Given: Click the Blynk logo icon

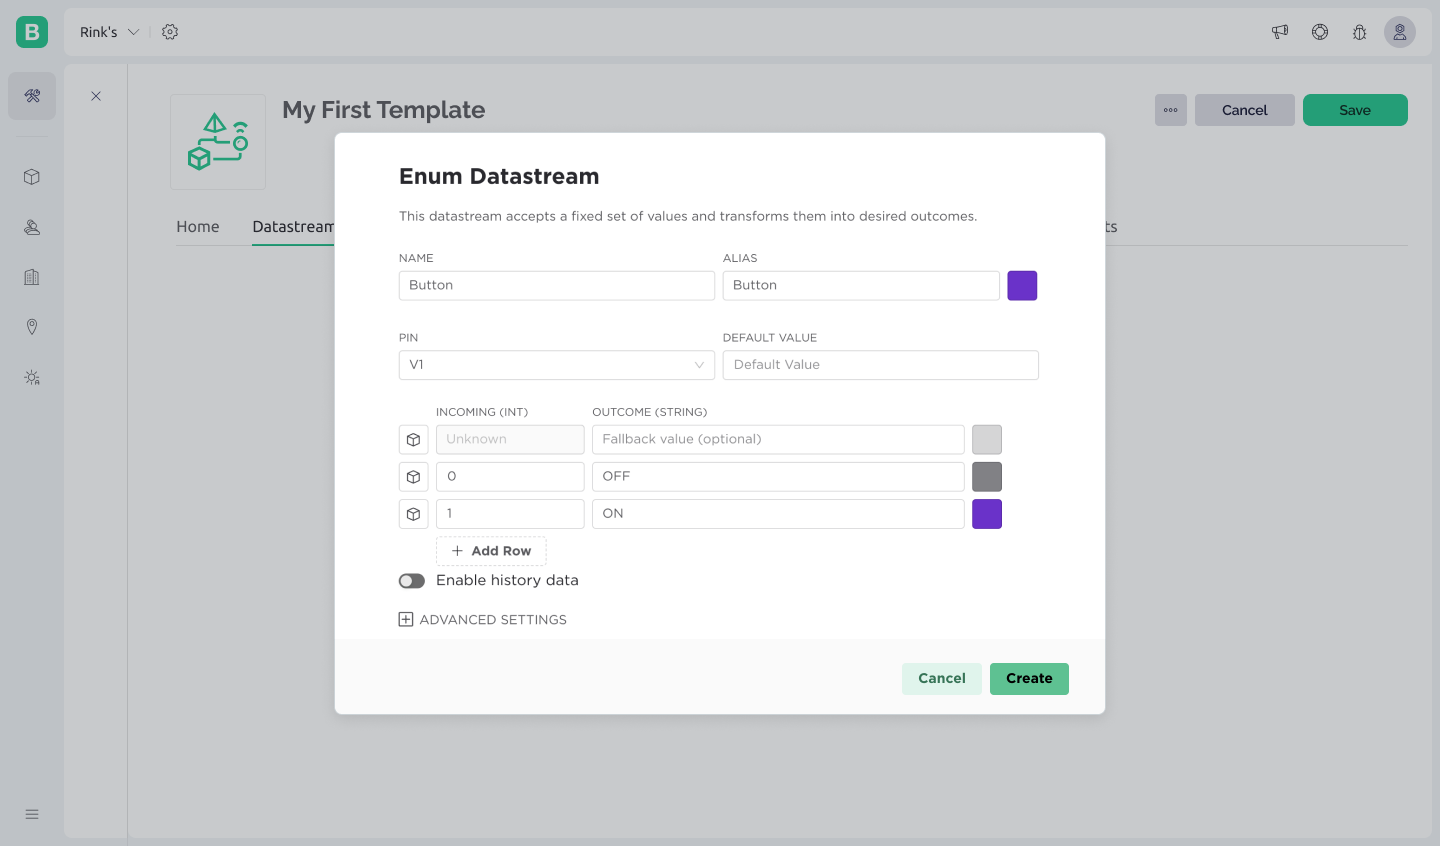Looking at the screenshot, I should [x=32, y=32].
